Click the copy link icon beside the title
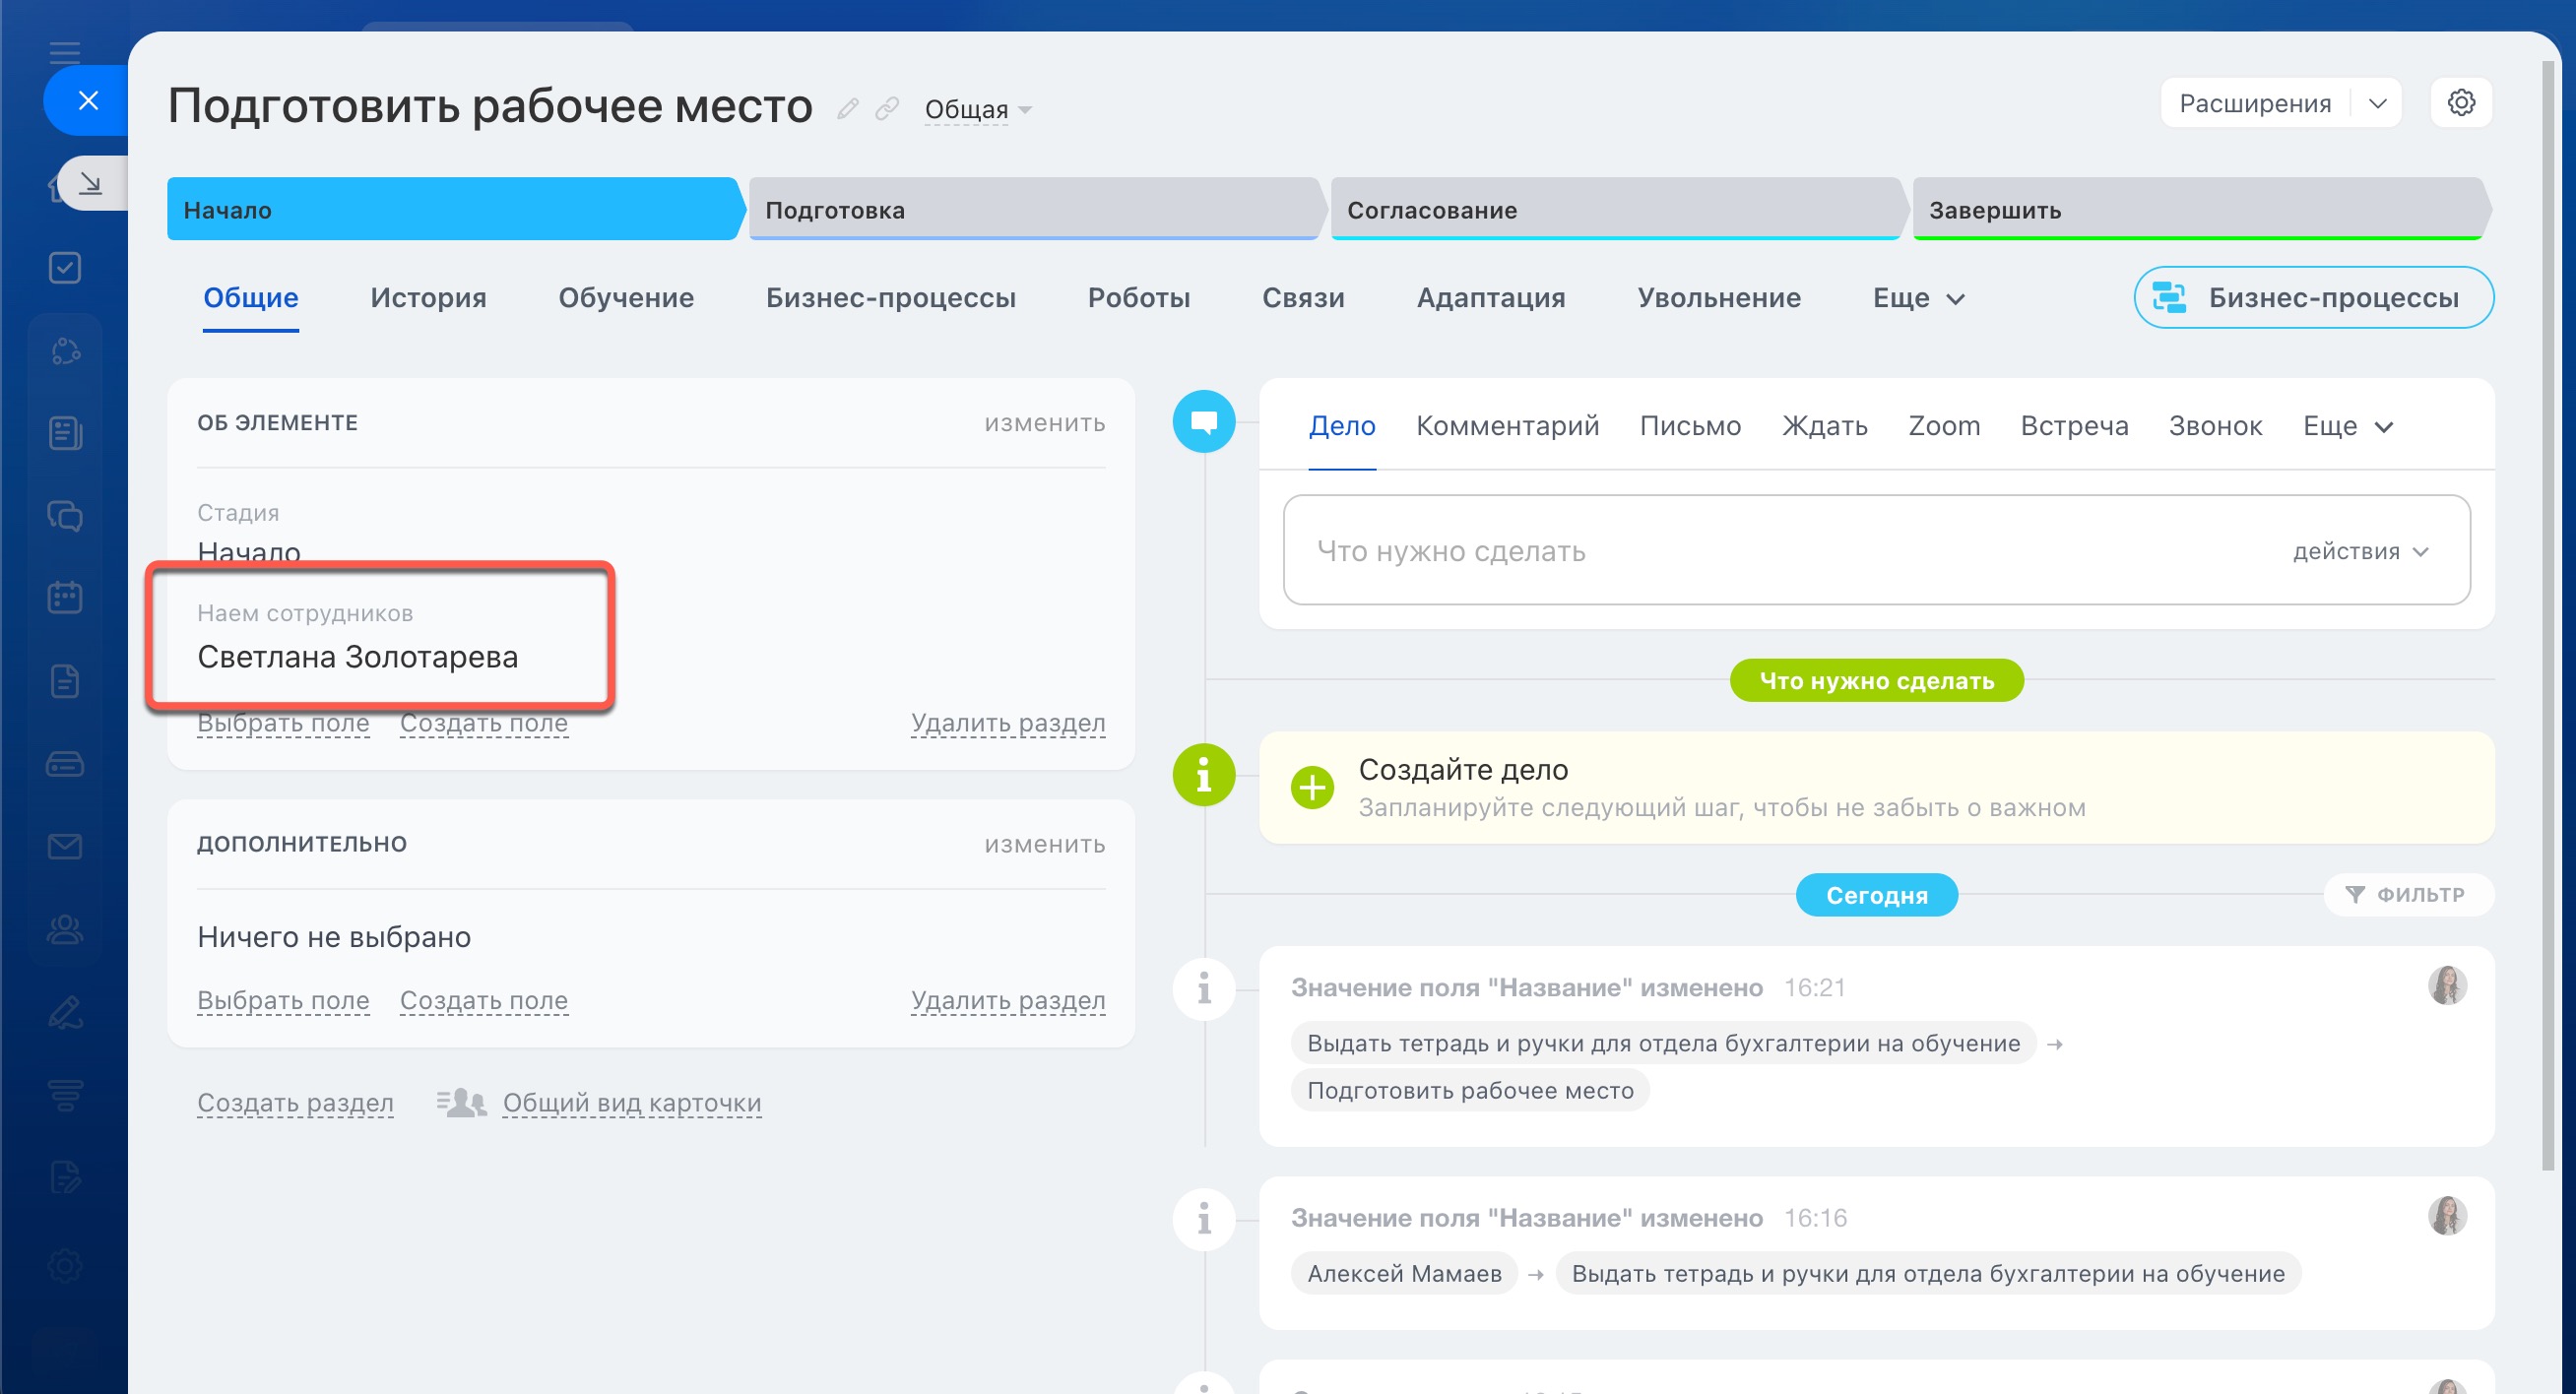This screenshot has width=2576, height=1394. point(886,108)
